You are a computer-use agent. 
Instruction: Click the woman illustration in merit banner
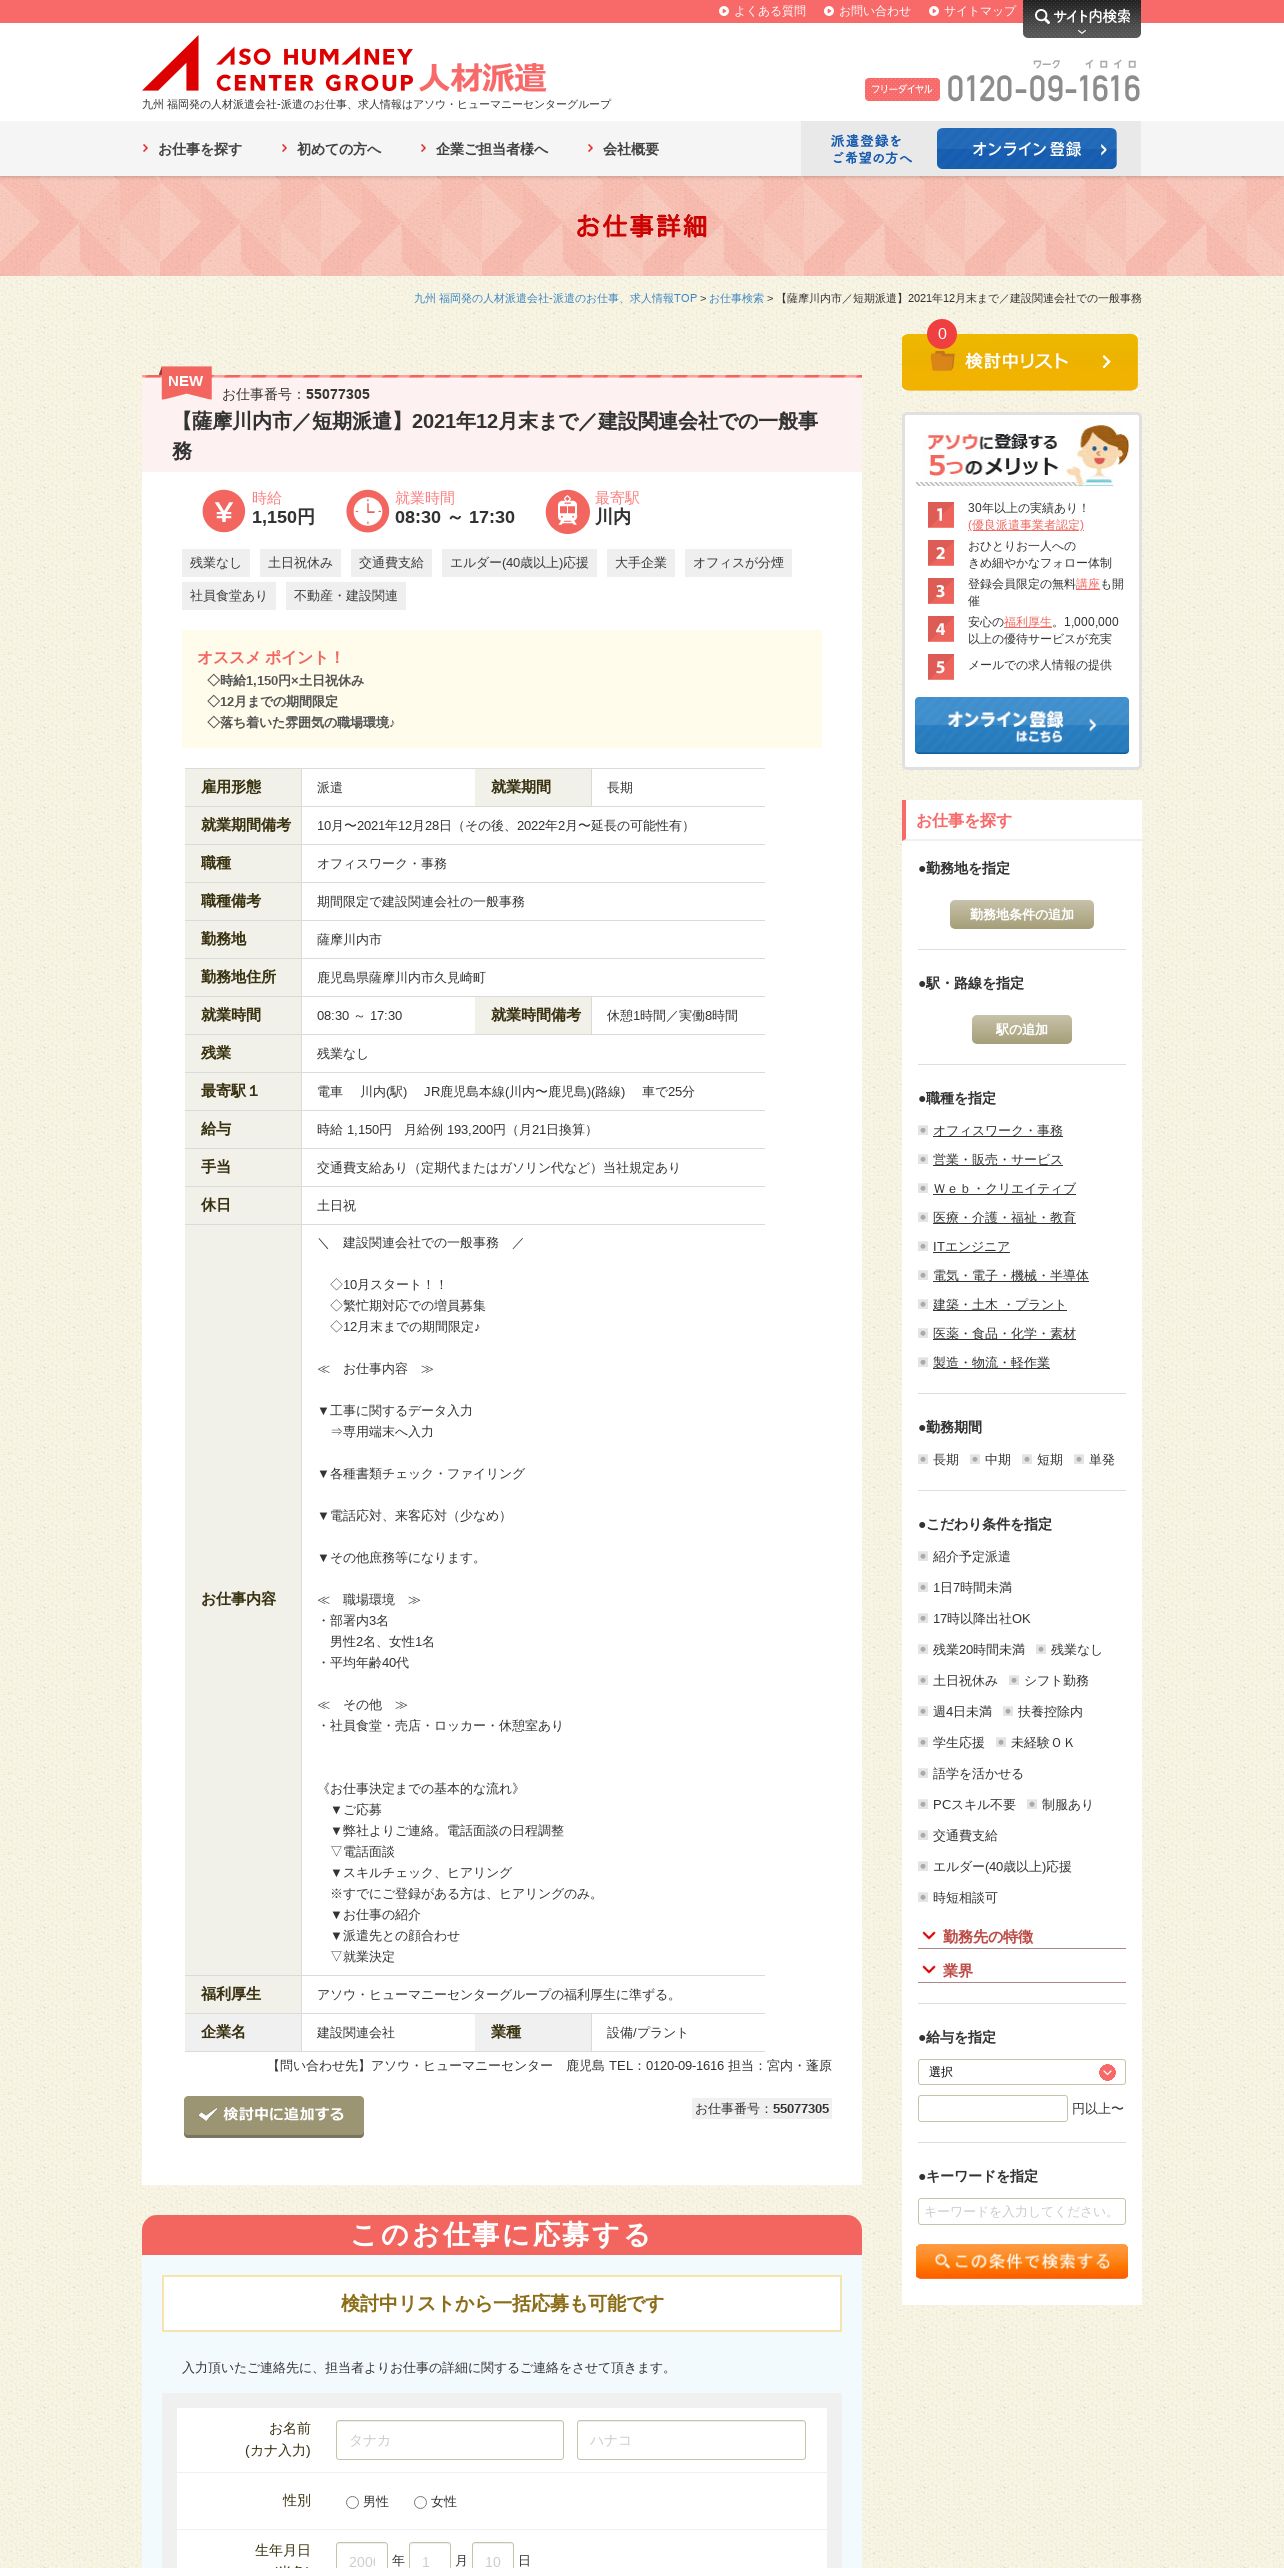tap(1099, 454)
